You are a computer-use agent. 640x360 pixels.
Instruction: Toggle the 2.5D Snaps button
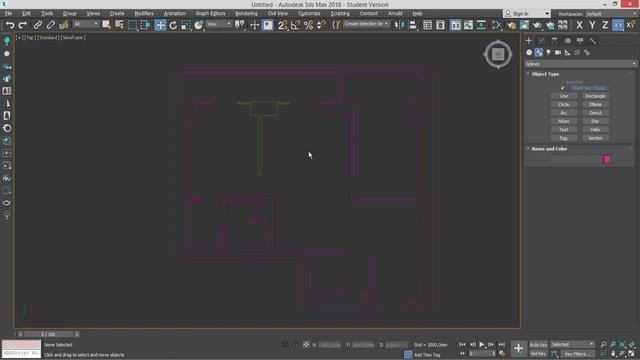(282, 25)
